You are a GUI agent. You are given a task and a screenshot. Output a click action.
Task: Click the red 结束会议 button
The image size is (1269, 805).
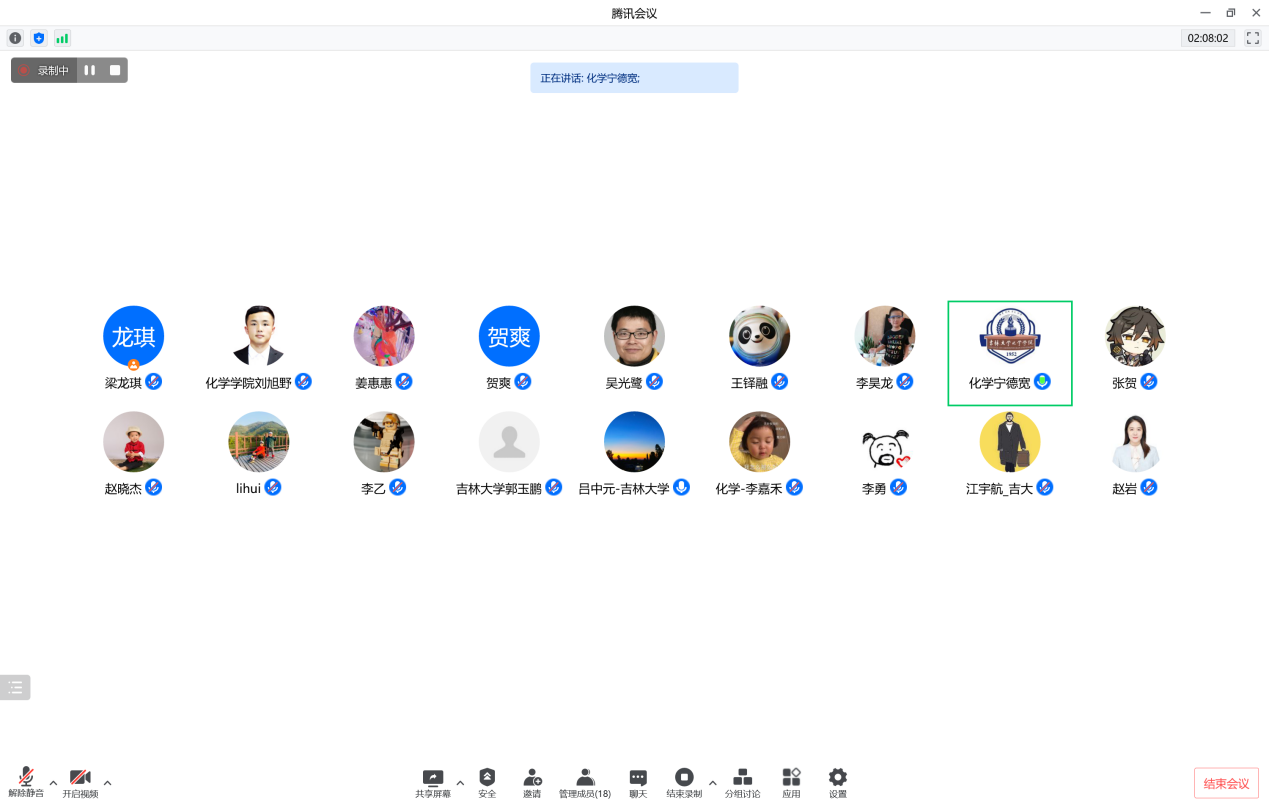tap(1226, 783)
